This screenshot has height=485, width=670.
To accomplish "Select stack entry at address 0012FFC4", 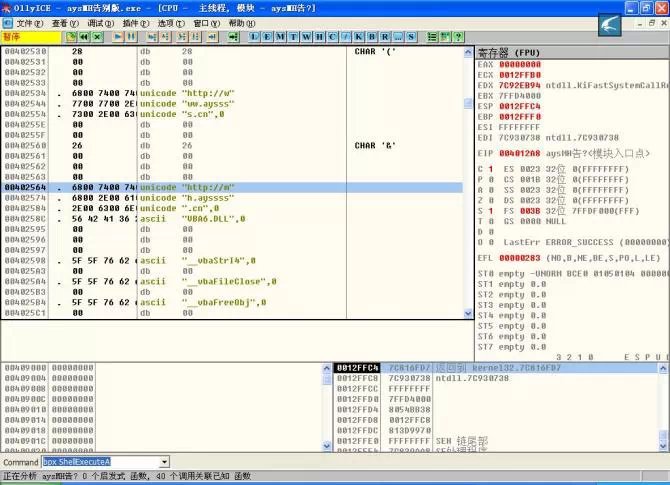I will 356,368.
